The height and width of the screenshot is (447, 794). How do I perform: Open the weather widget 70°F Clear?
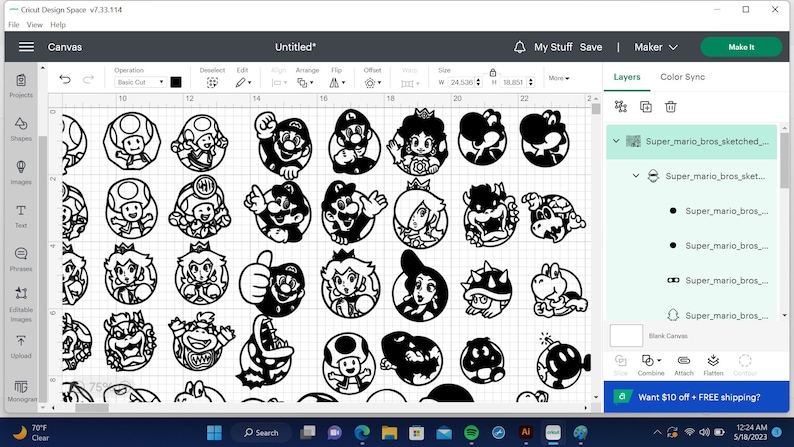coord(31,432)
